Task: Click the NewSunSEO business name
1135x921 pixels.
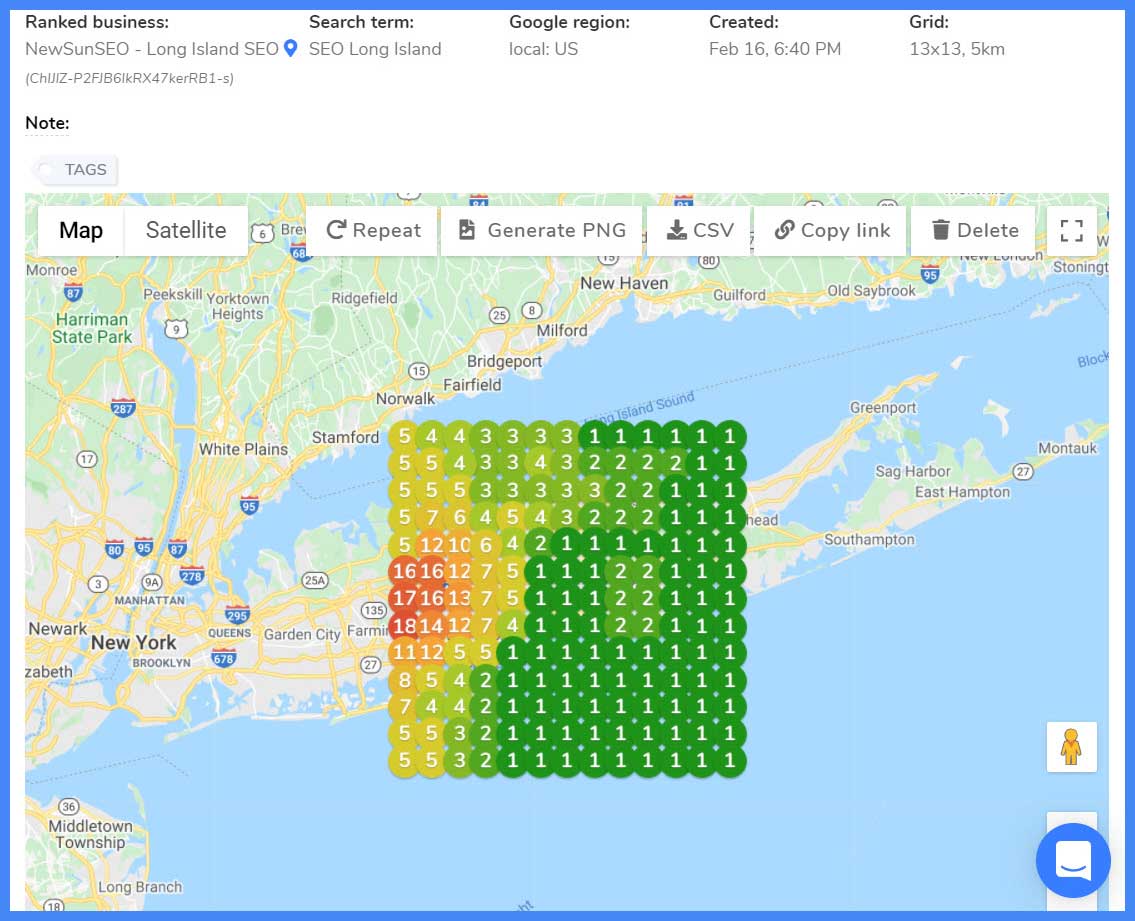Action: click(x=151, y=49)
